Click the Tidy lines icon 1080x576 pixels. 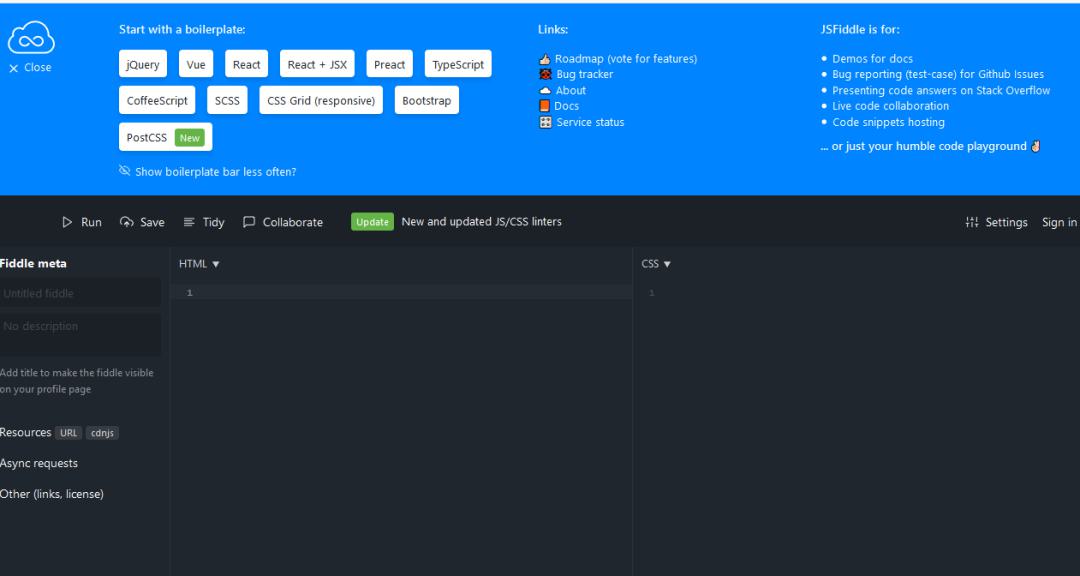tap(189, 222)
